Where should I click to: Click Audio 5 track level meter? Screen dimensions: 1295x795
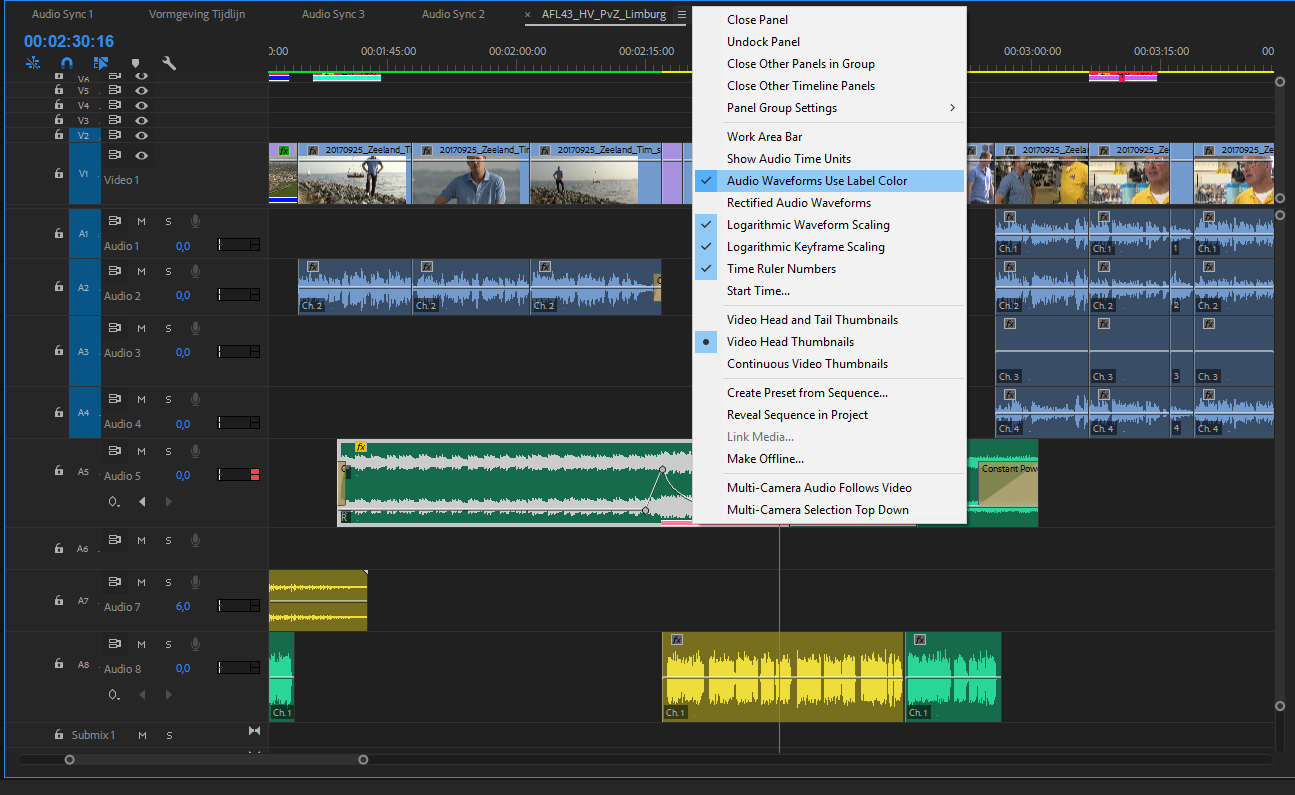(x=239, y=475)
